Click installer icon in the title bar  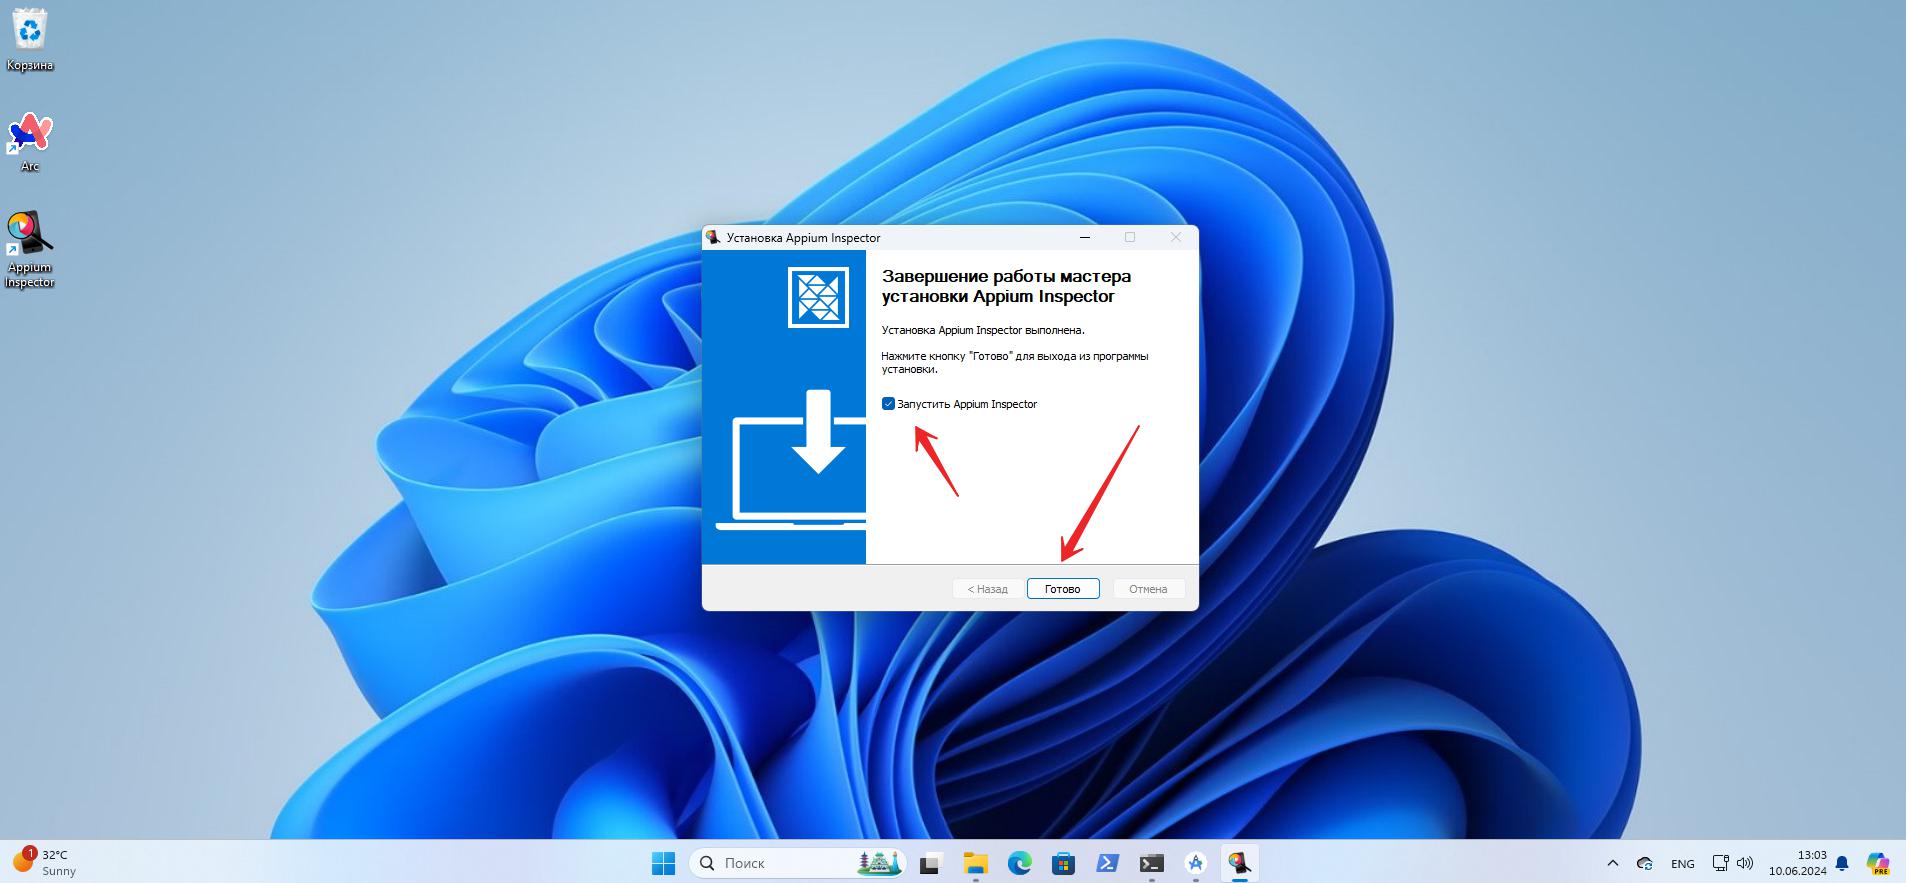pyautogui.click(x=713, y=238)
